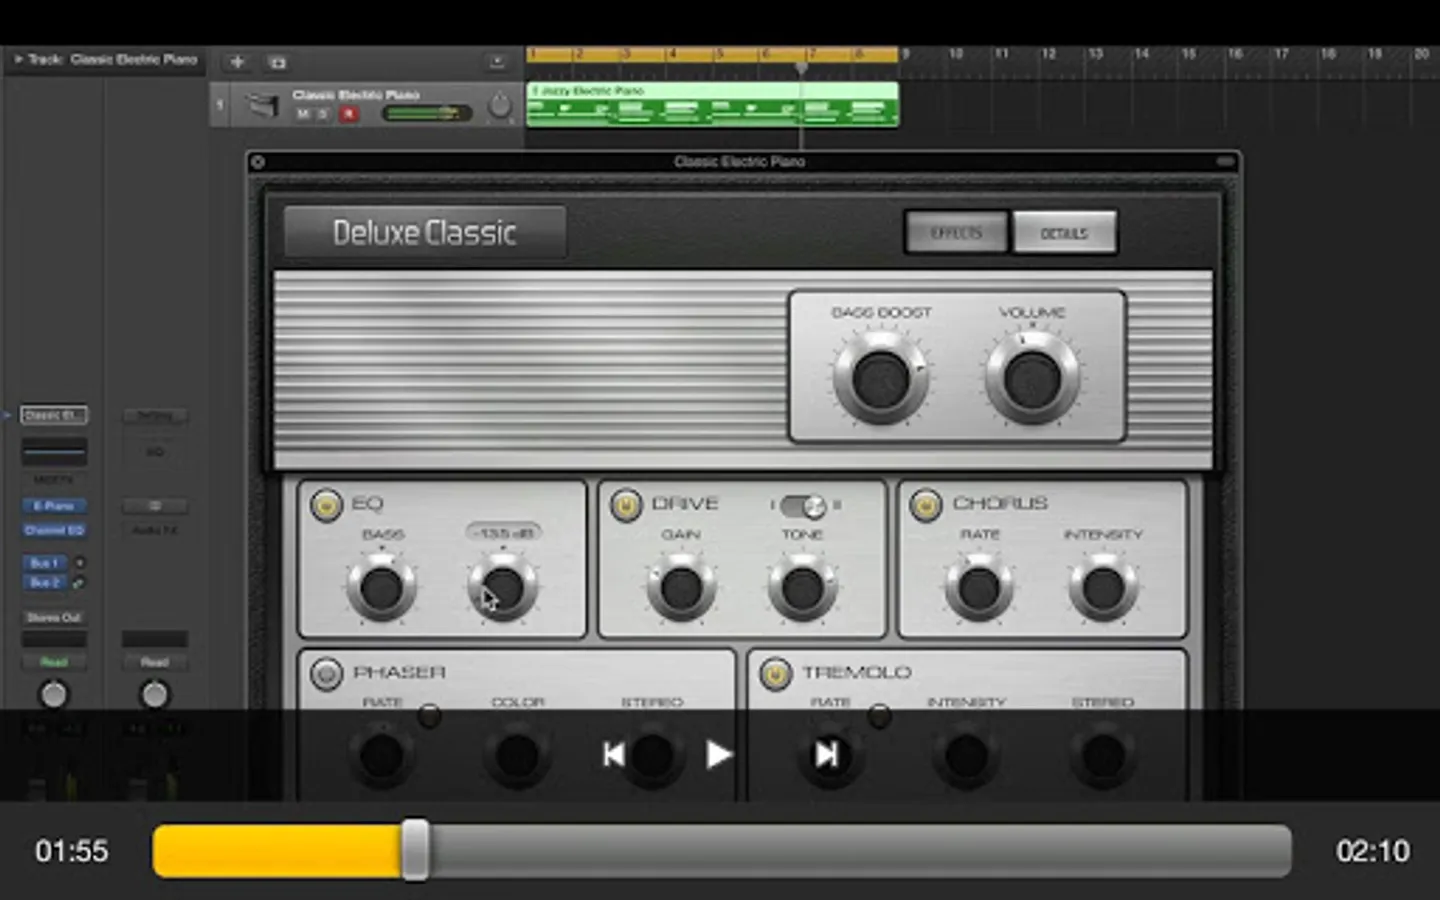Image resolution: width=1440 pixels, height=900 pixels.
Task: Open the E-Piano instrument slot
Action: click(54, 506)
